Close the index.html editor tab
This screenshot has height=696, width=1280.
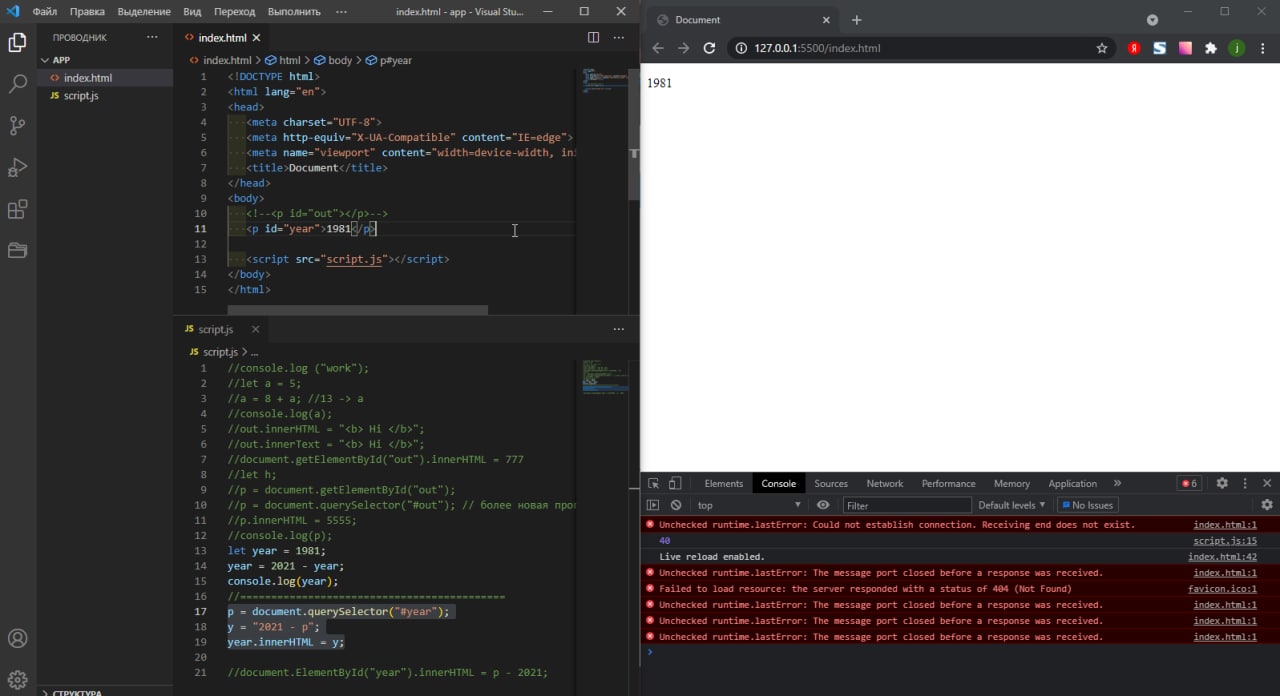(x=256, y=38)
